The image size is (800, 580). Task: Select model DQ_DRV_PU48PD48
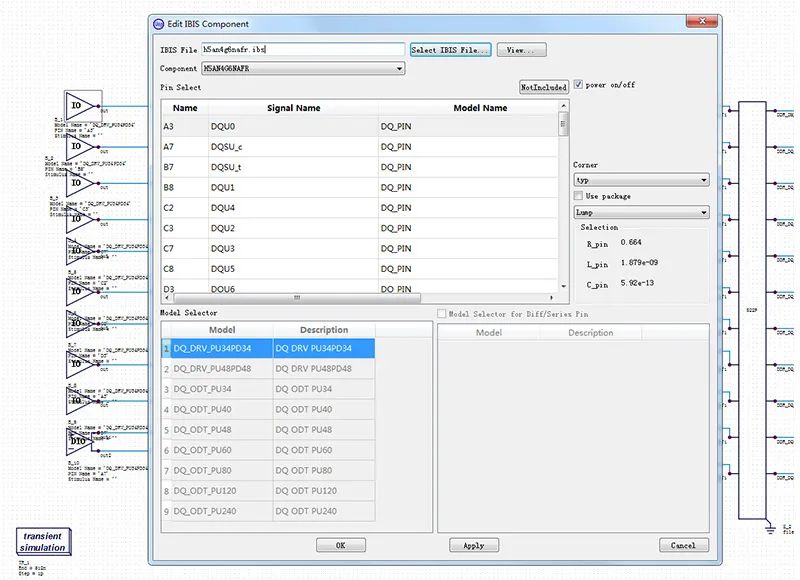click(x=222, y=369)
